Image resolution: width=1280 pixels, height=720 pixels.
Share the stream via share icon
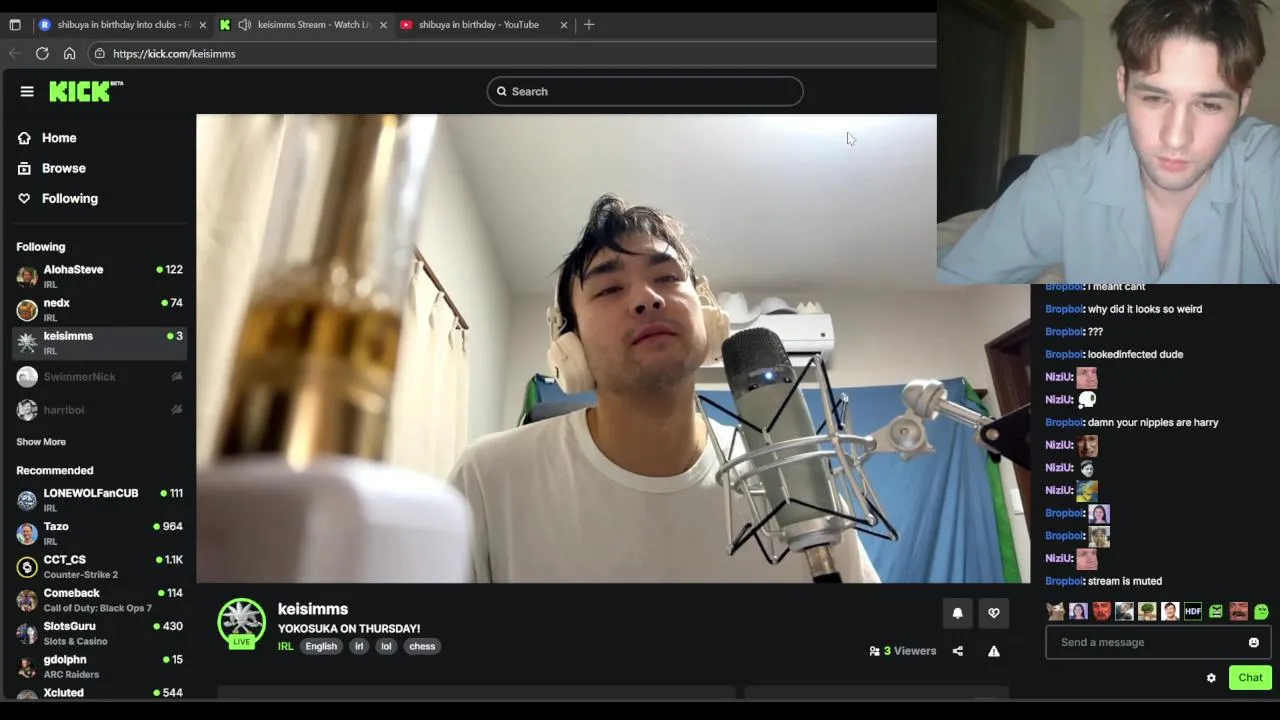958,651
